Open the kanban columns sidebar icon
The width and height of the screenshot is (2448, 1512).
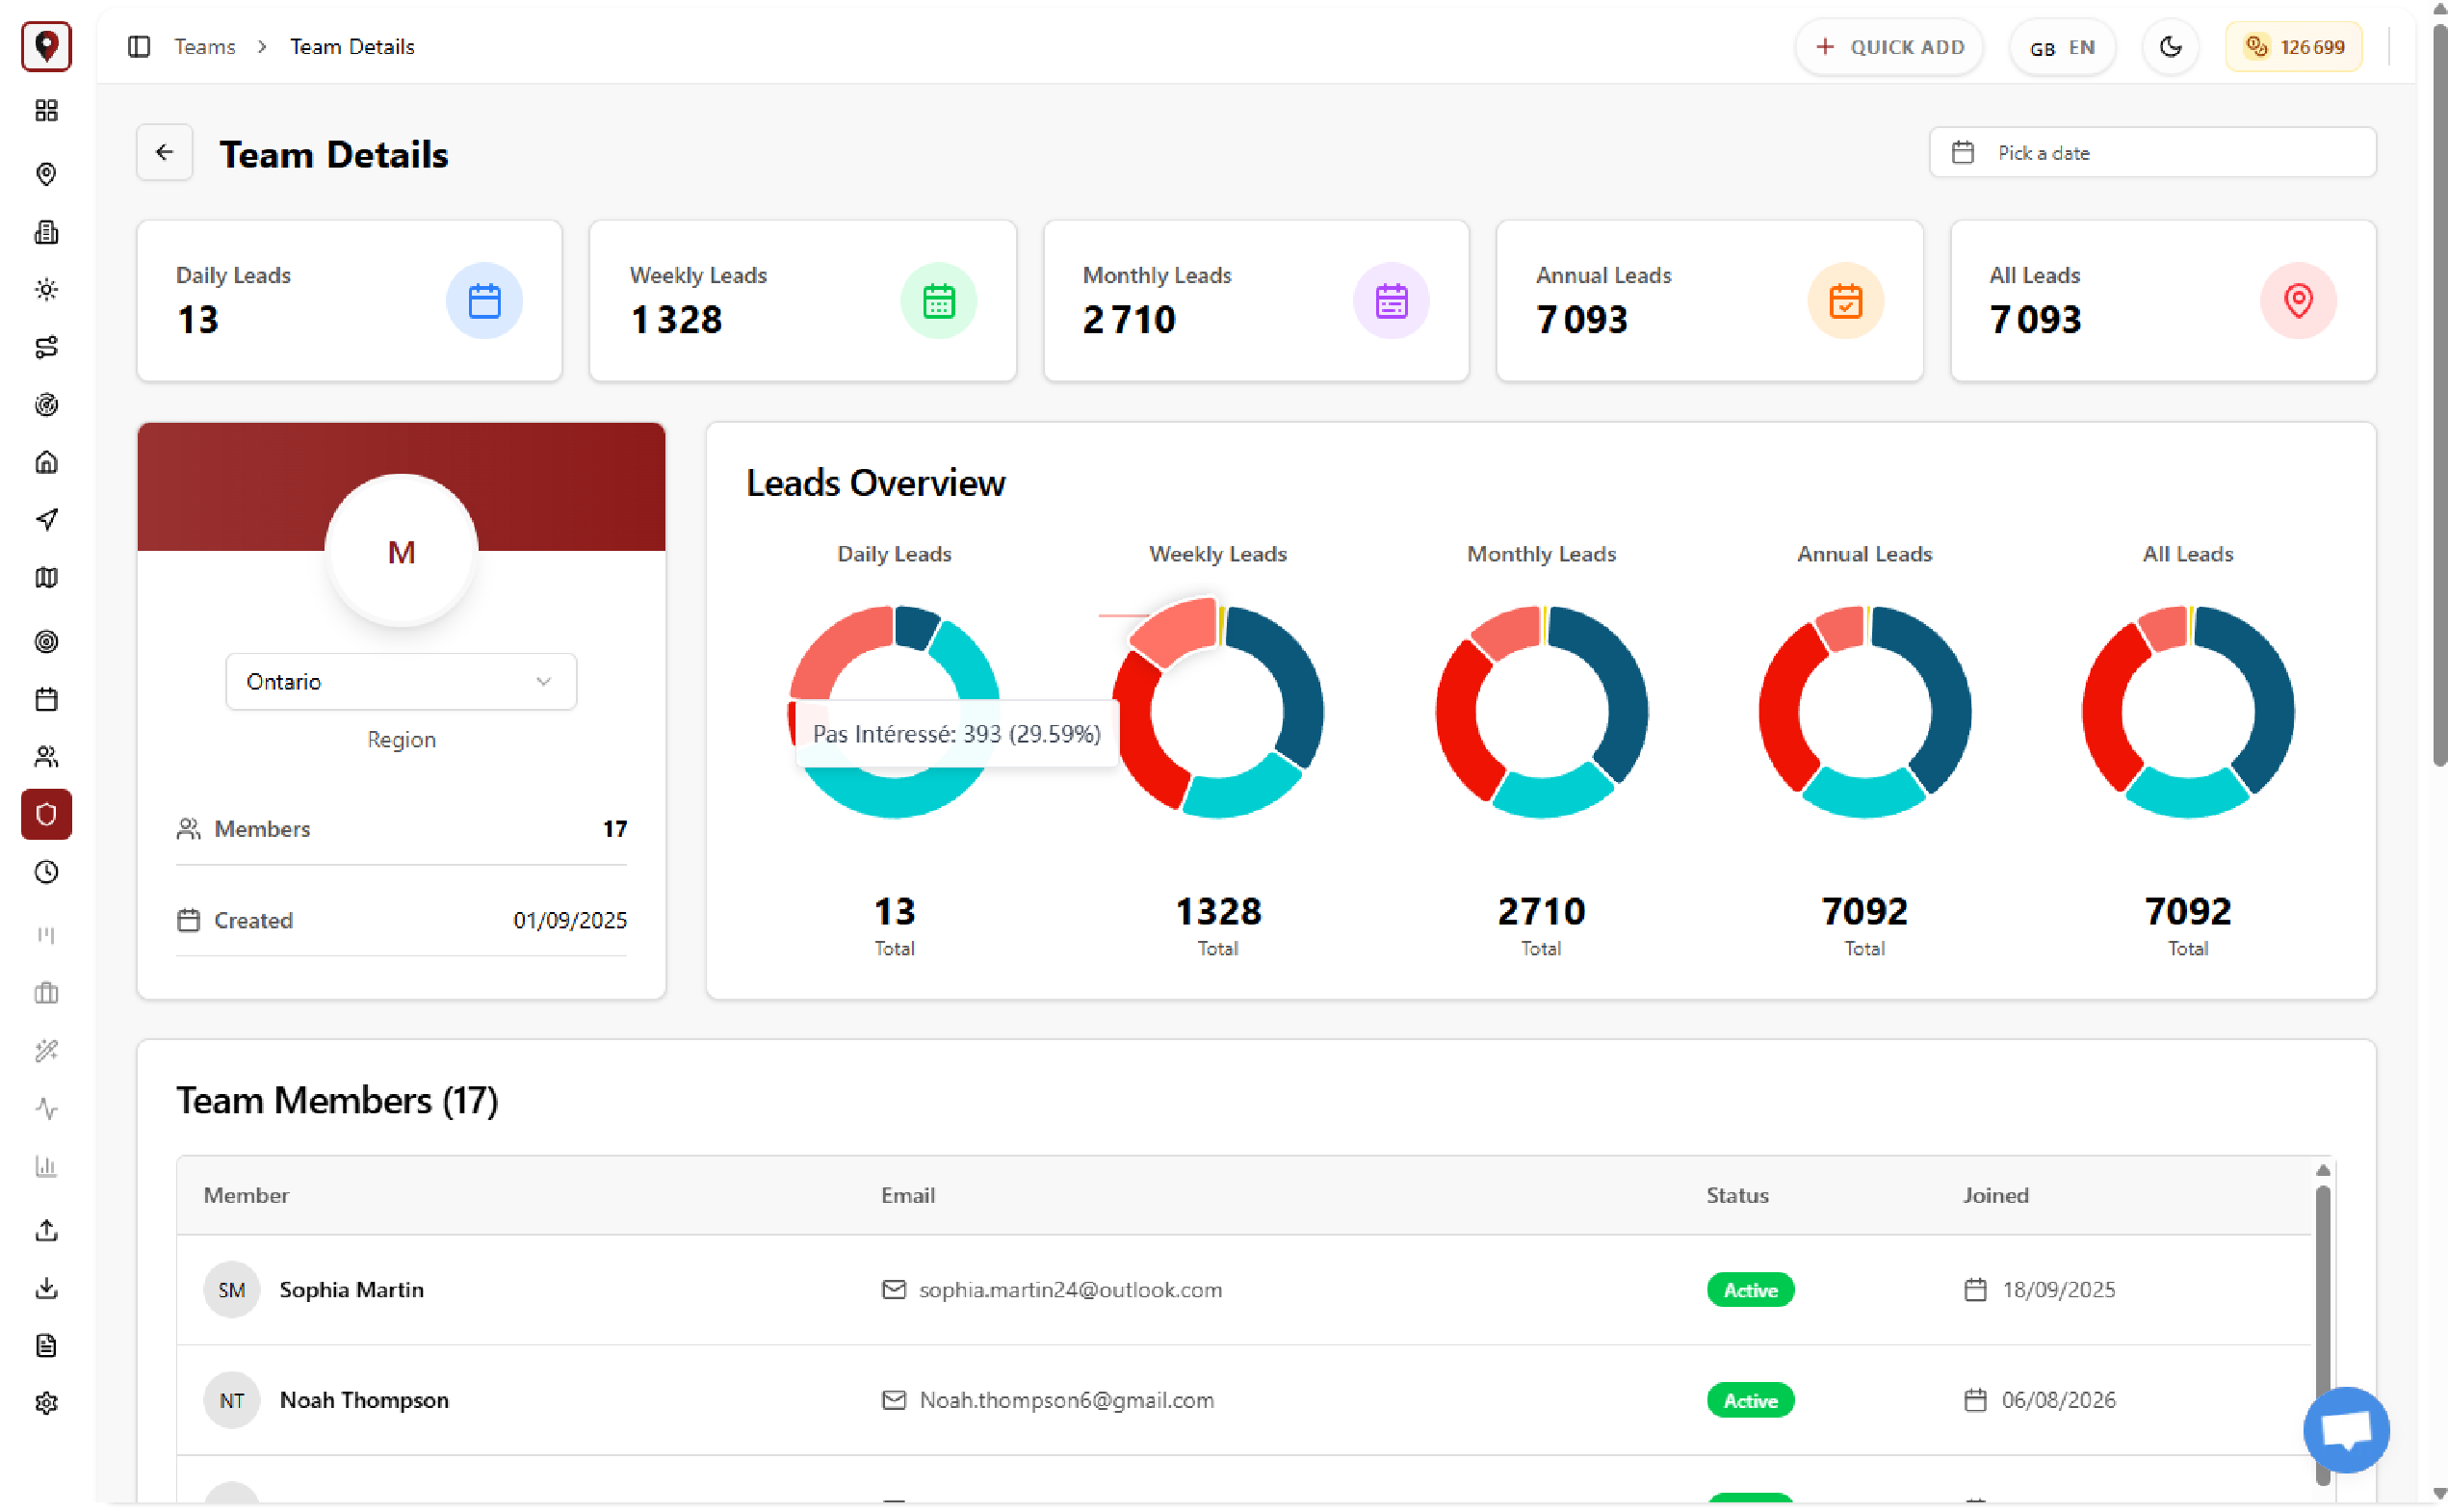point(46,936)
